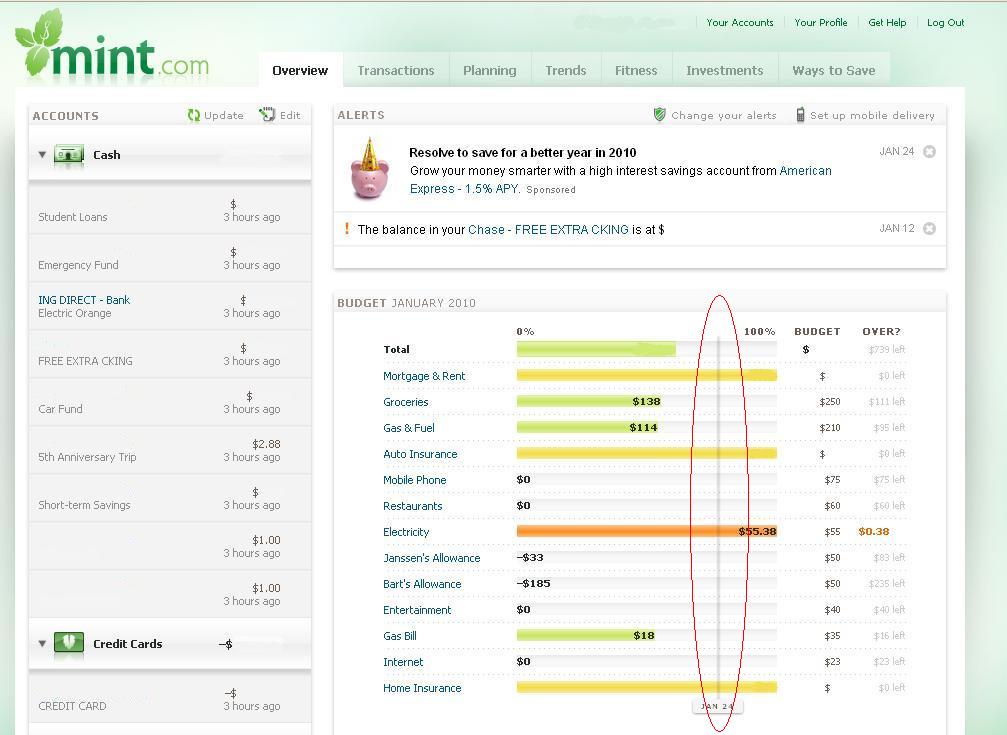Click the shield icon beside Change your alerts
This screenshot has width=1007, height=735.
(x=660, y=114)
